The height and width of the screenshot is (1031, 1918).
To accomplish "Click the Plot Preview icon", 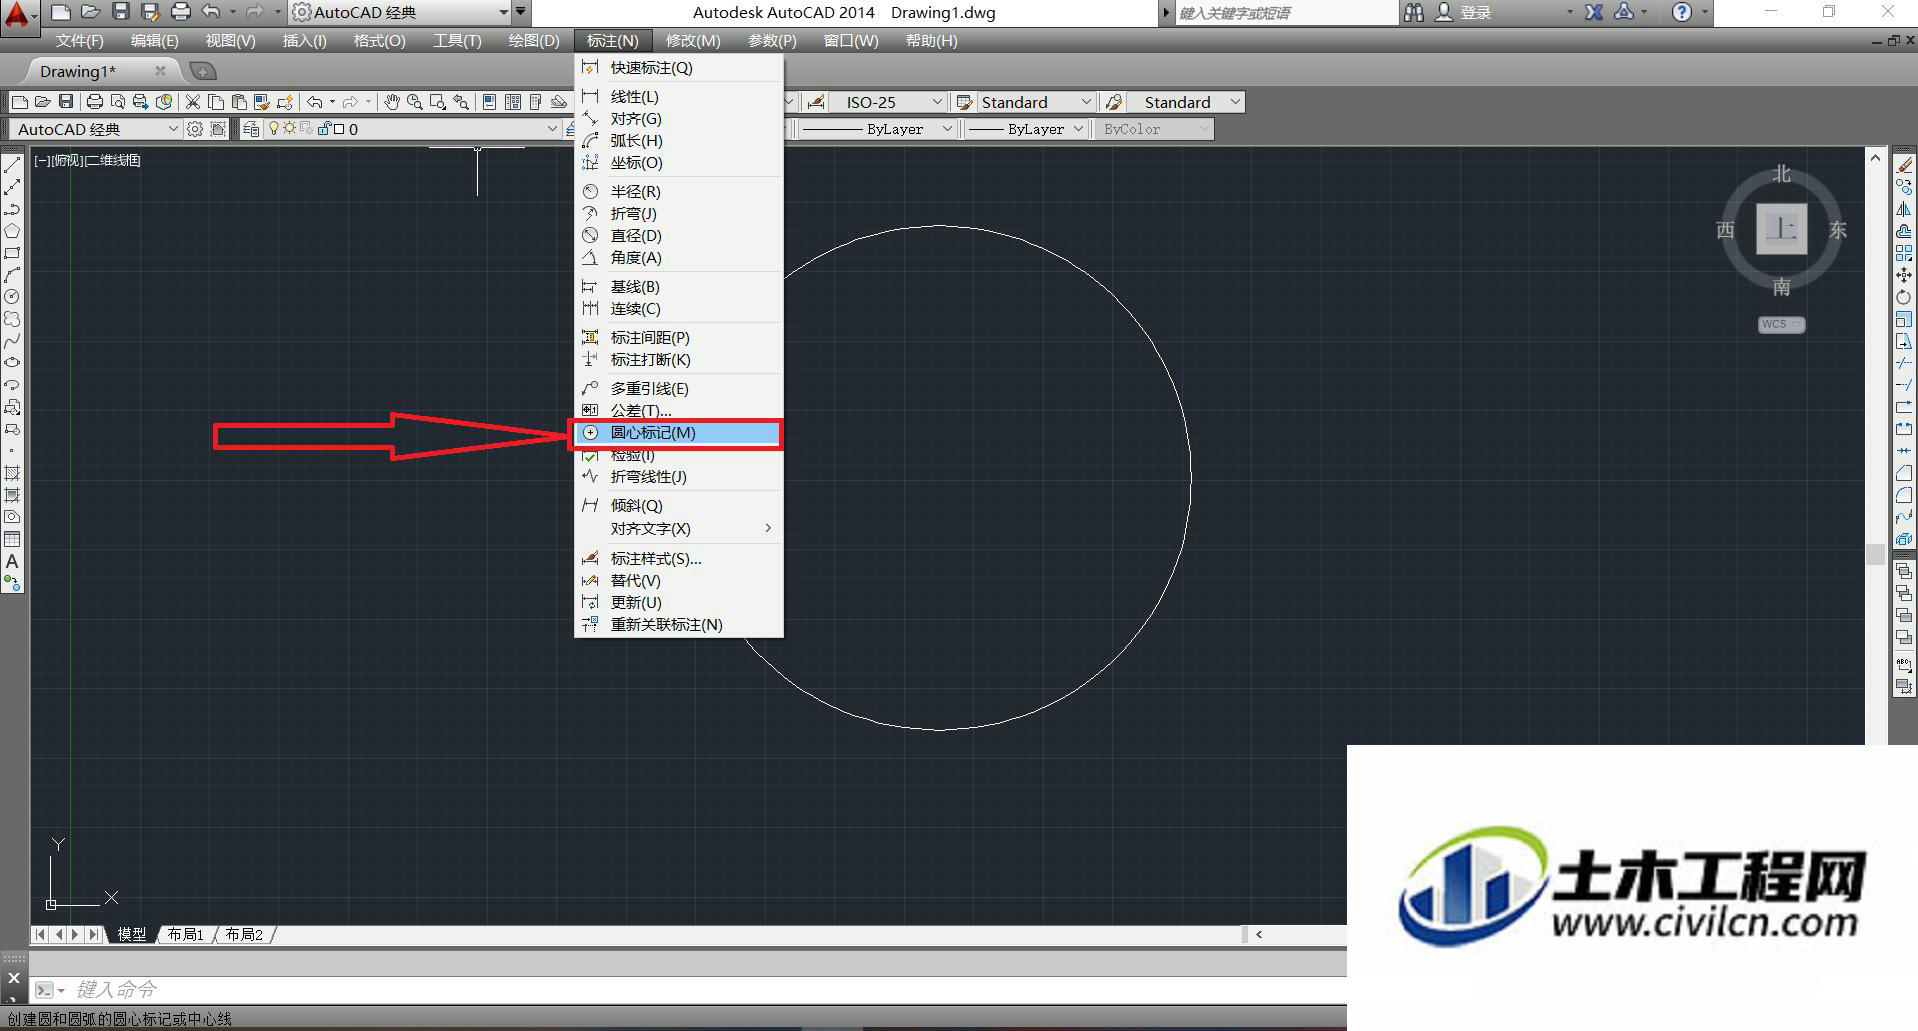I will click(x=118, y=102).
